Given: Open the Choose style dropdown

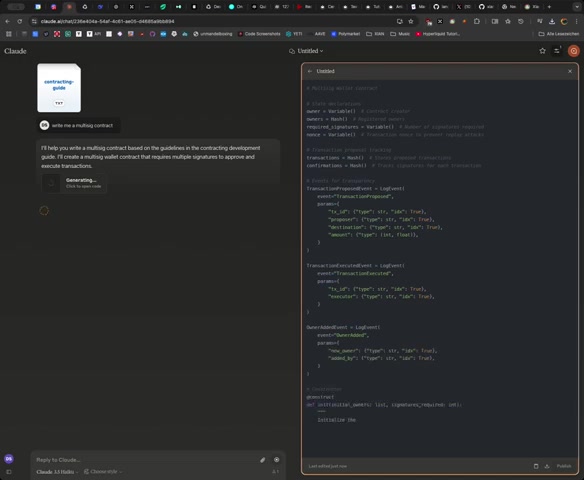Looking at the screenshot, I should [103, 472].
